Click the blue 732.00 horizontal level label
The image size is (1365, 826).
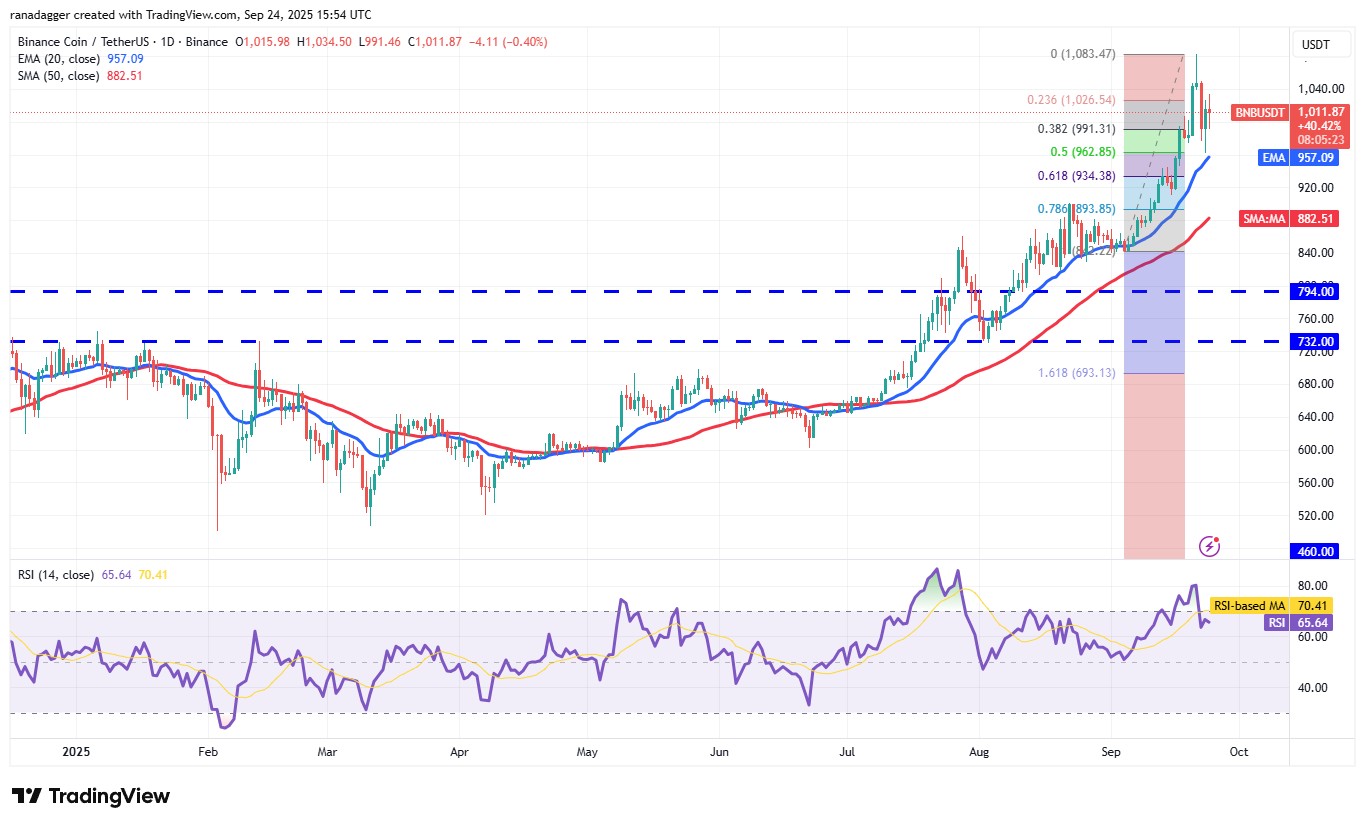coord(1314,341)
